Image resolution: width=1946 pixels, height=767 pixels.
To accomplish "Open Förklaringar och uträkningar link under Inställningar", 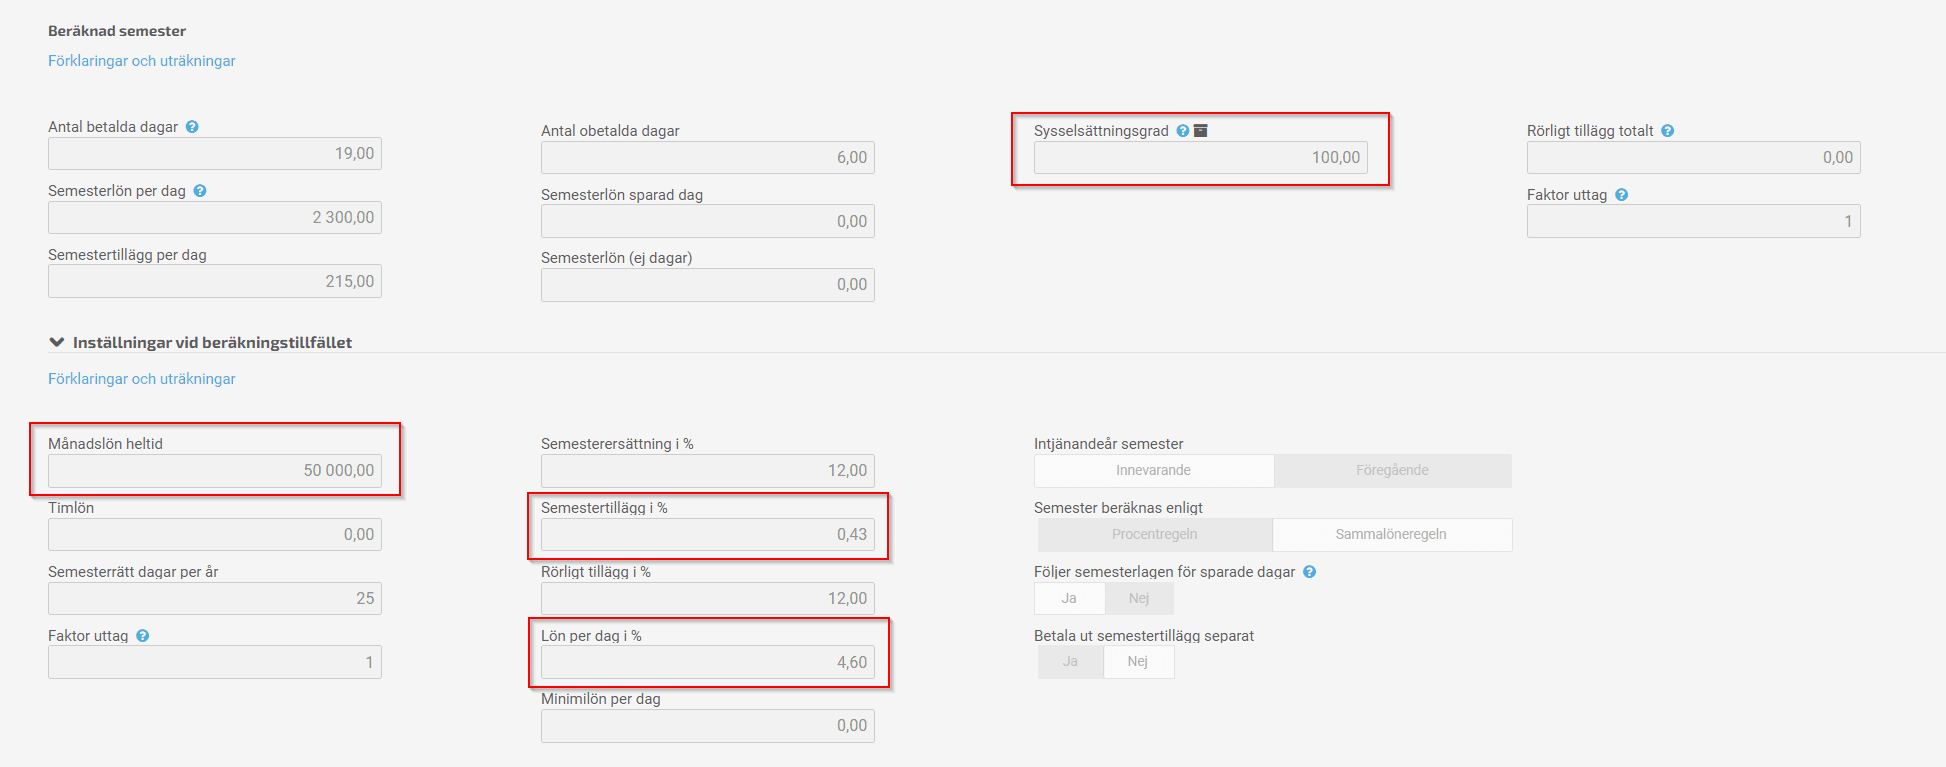I will pyautogui.click(x=142, y=379).
